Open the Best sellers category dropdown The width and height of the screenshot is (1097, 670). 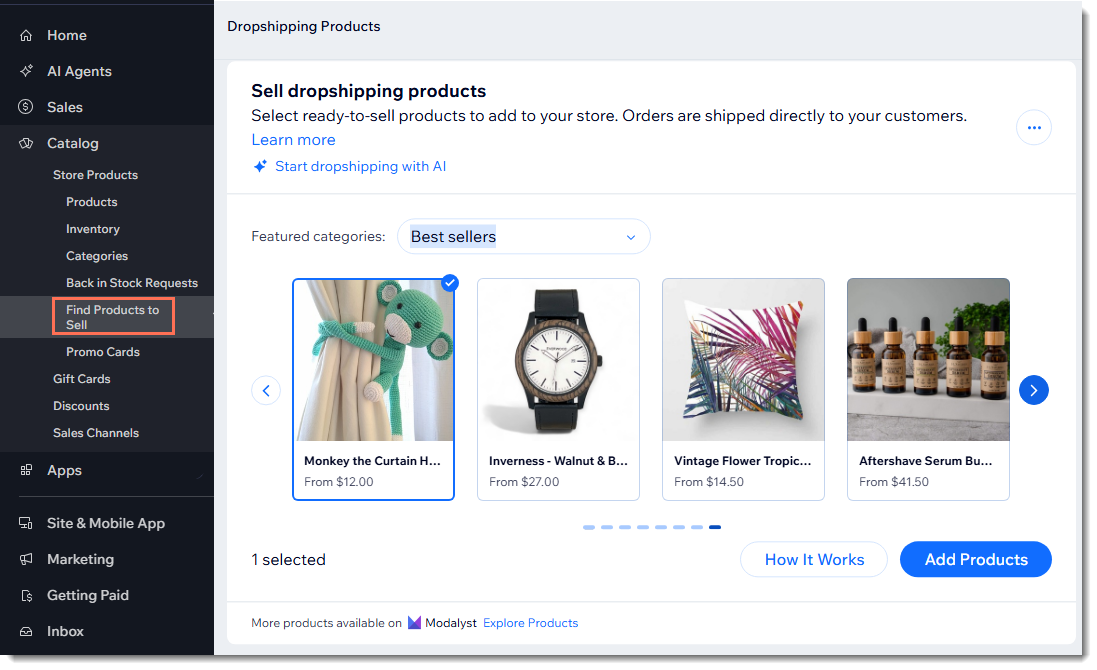click(x=523, y=237)
